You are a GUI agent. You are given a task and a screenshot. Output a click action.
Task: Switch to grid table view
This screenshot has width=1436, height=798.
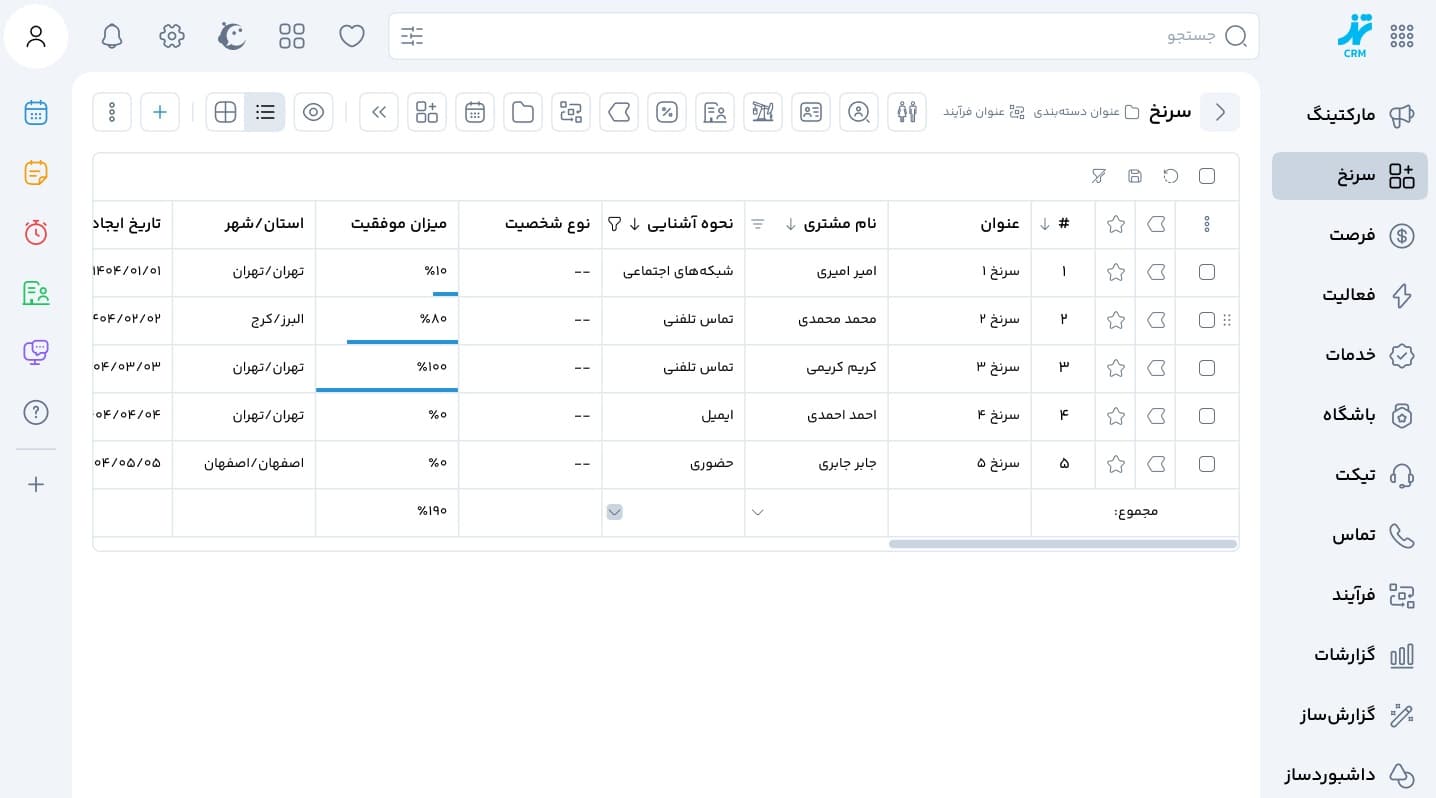click(226, 112)
